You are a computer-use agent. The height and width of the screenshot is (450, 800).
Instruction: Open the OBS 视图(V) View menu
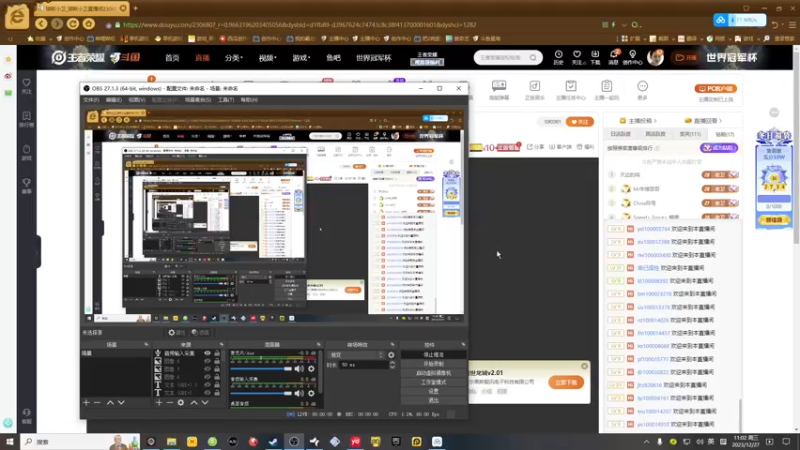pyautogui.click(x=136, y=100)
